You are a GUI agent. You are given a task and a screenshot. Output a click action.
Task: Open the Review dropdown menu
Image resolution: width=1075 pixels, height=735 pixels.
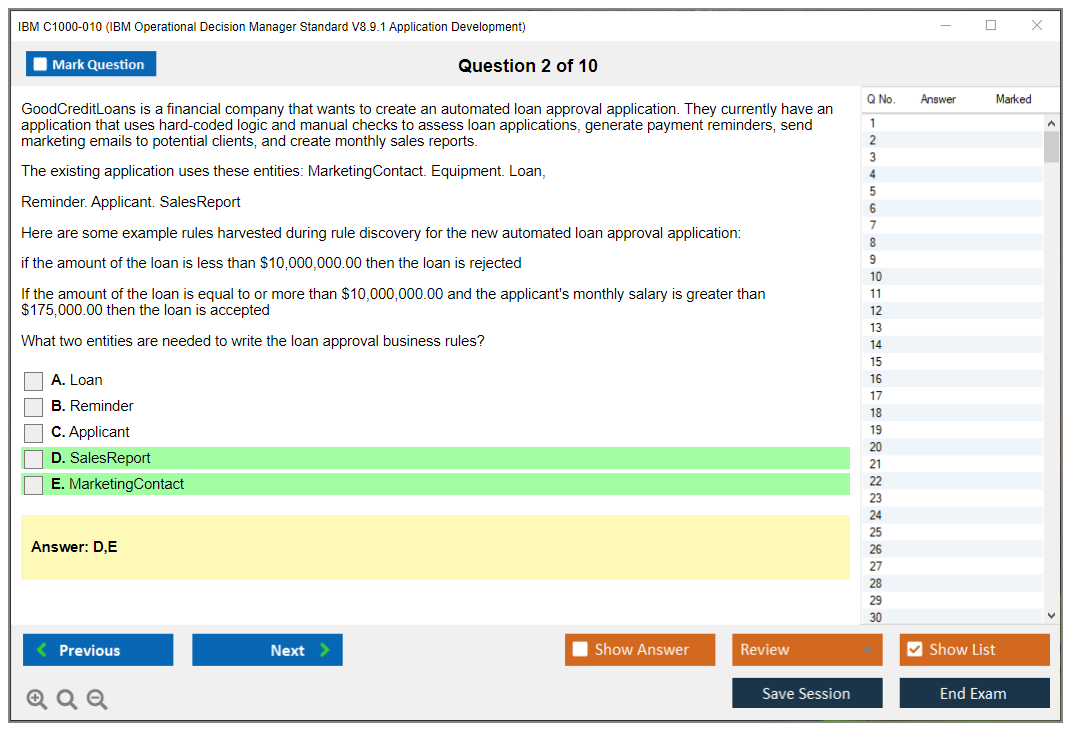[807, 650]
